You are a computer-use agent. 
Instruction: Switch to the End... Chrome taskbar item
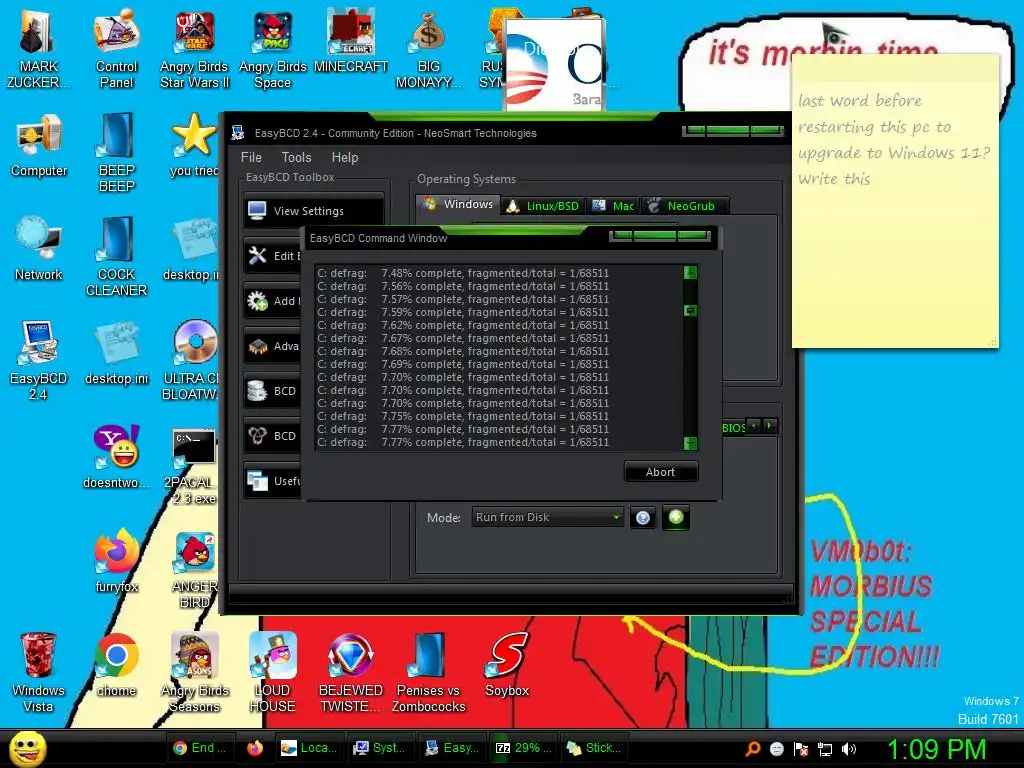pyautogui.click(x=200, y=748)
